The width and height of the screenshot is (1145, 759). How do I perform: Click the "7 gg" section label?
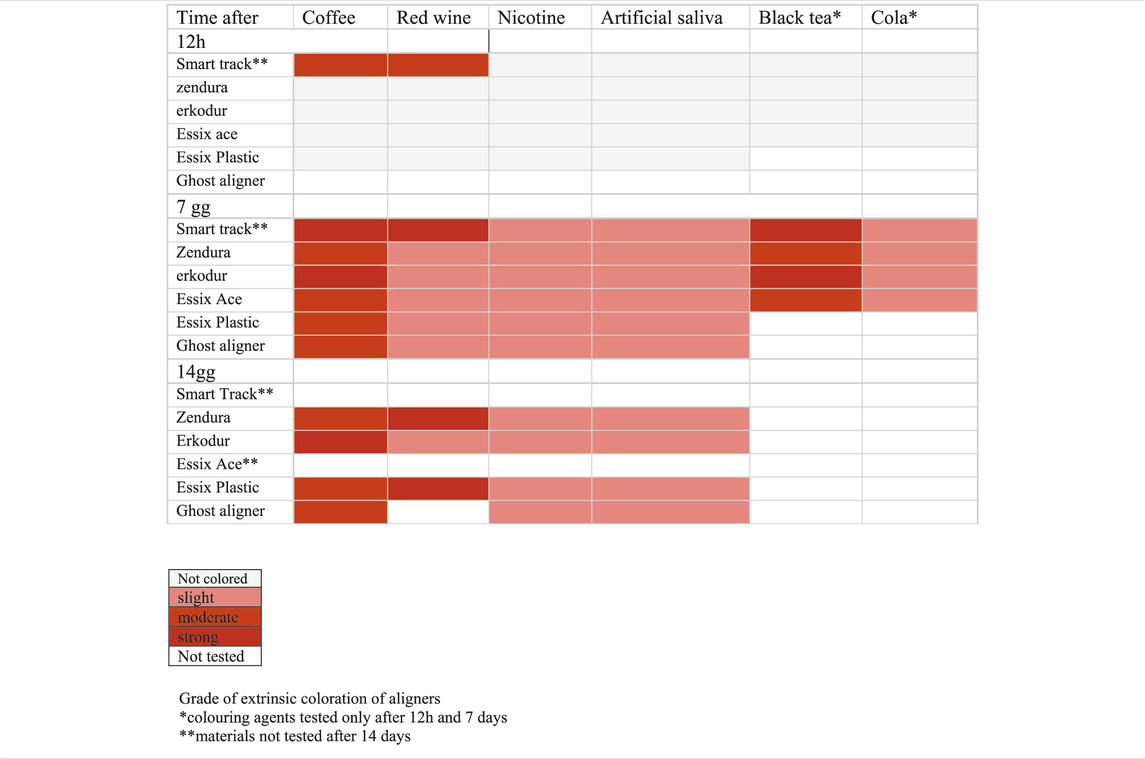[194, 207]
